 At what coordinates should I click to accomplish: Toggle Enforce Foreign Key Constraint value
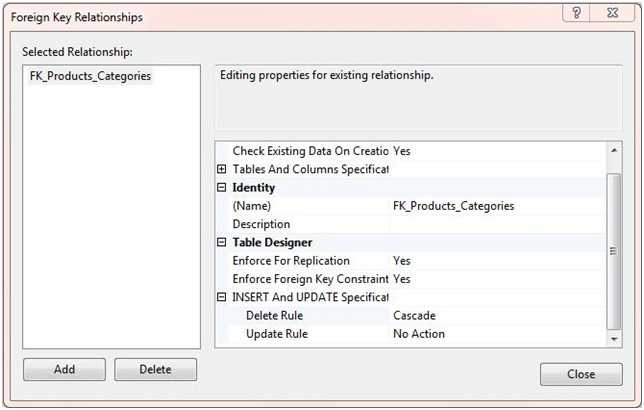click(497, 279)
